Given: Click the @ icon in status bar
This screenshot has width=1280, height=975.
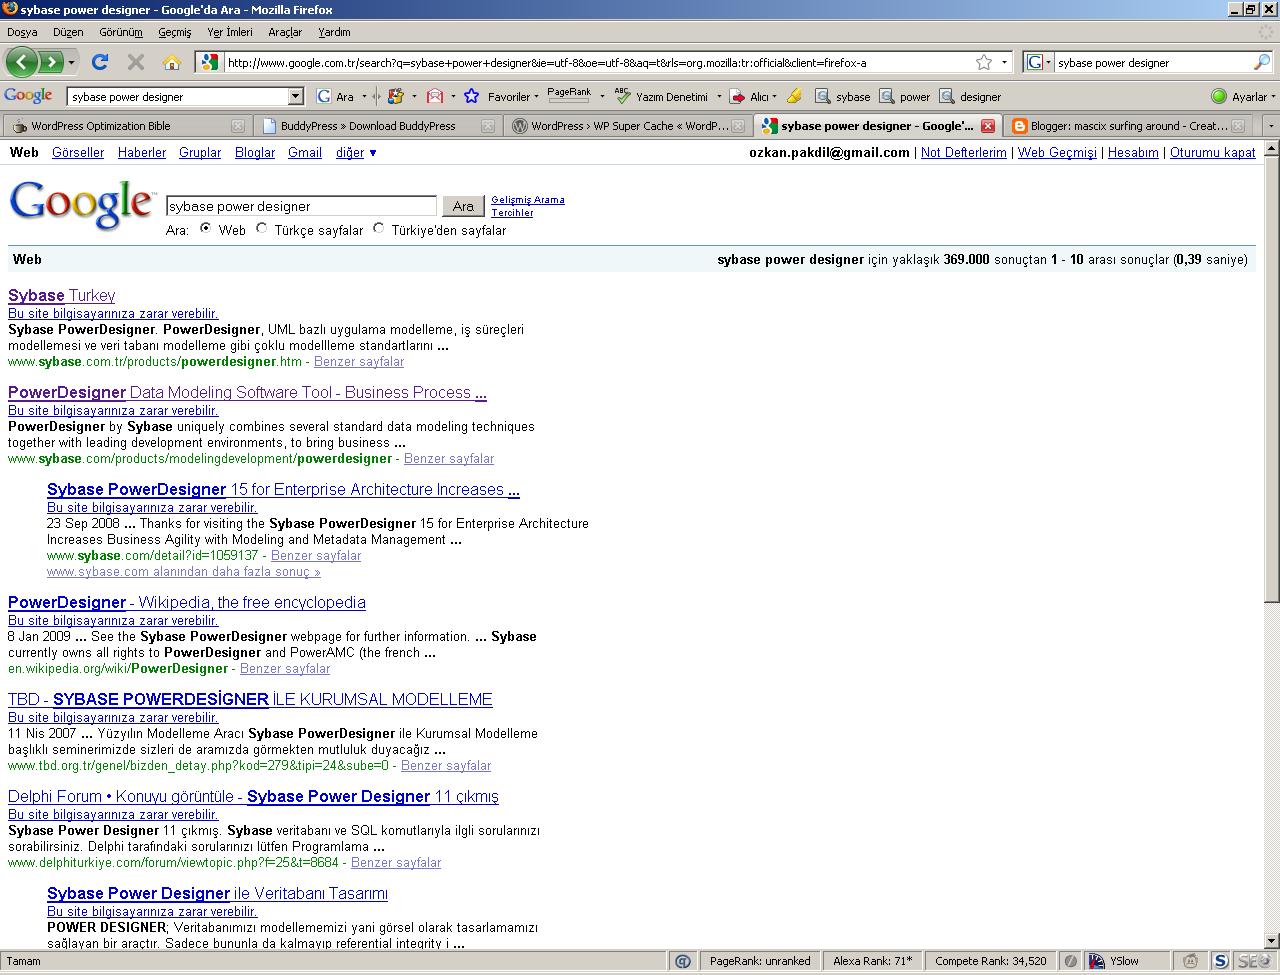Looking at the screenshot, I should [x=682, y=961].
